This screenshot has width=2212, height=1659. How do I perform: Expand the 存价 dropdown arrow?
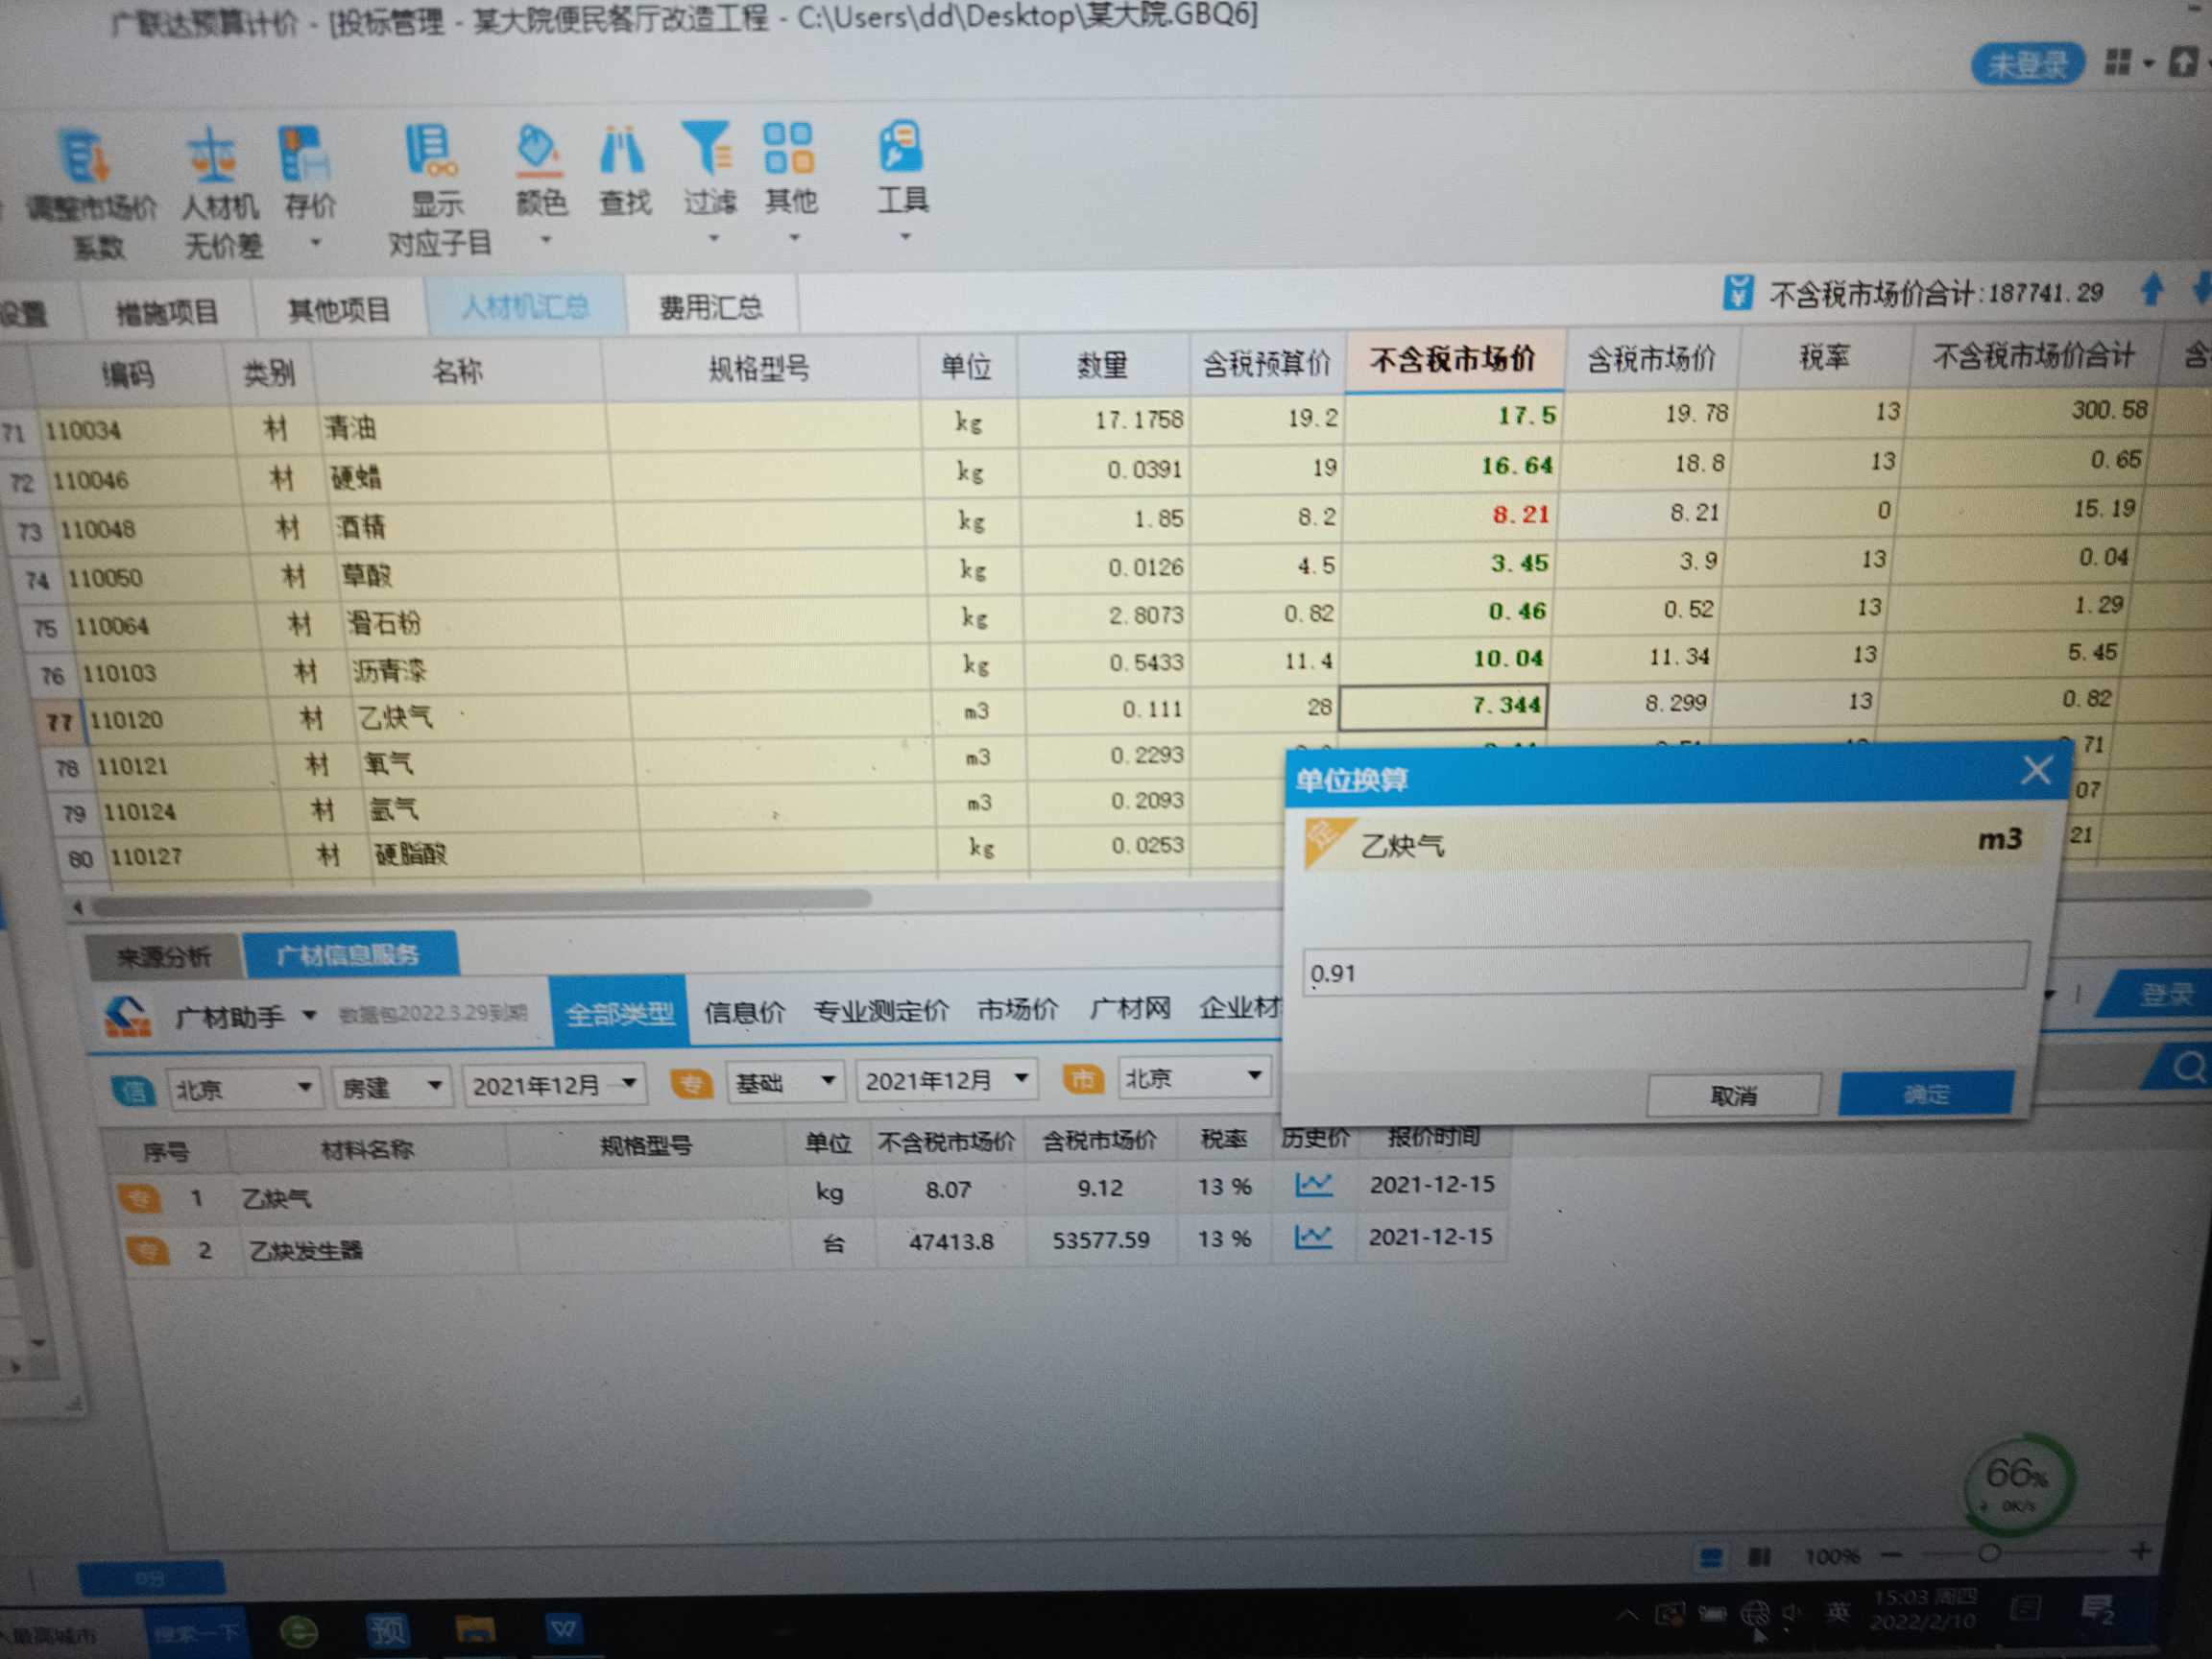click(316, 243)
